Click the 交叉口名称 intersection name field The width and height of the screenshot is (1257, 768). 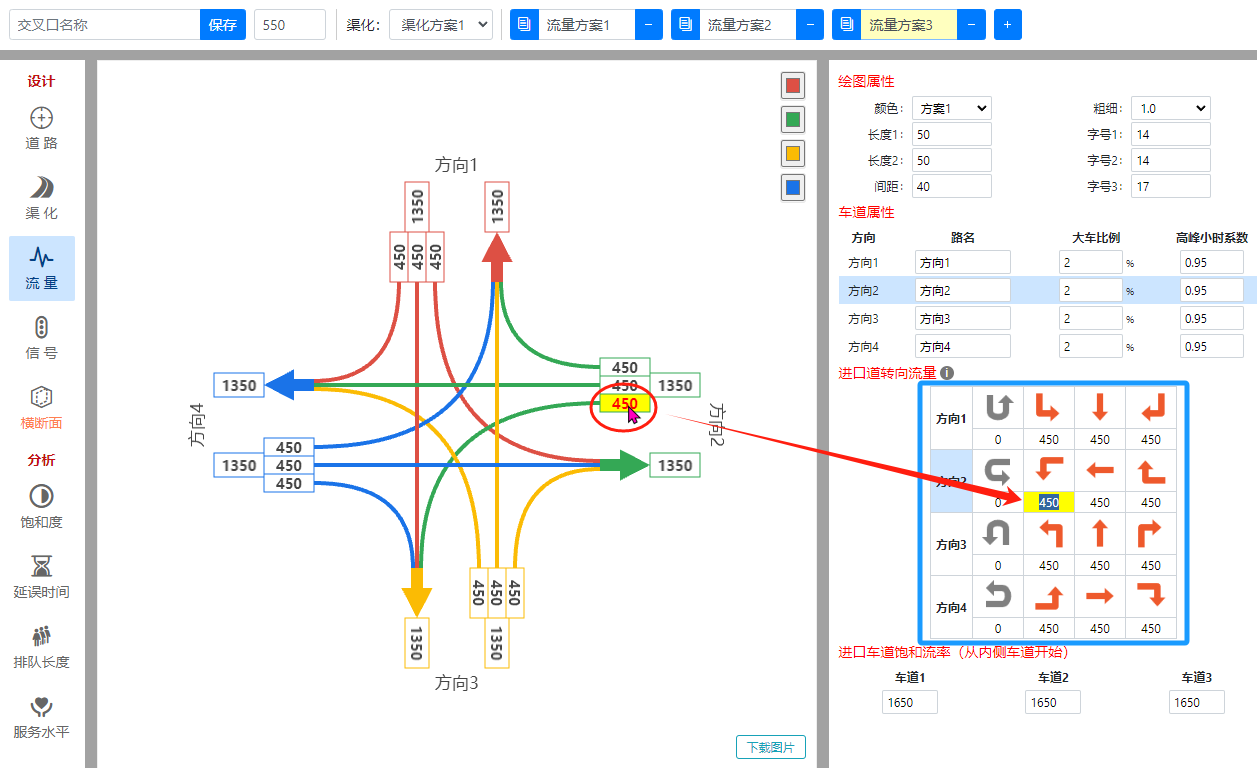coord(105,25)
